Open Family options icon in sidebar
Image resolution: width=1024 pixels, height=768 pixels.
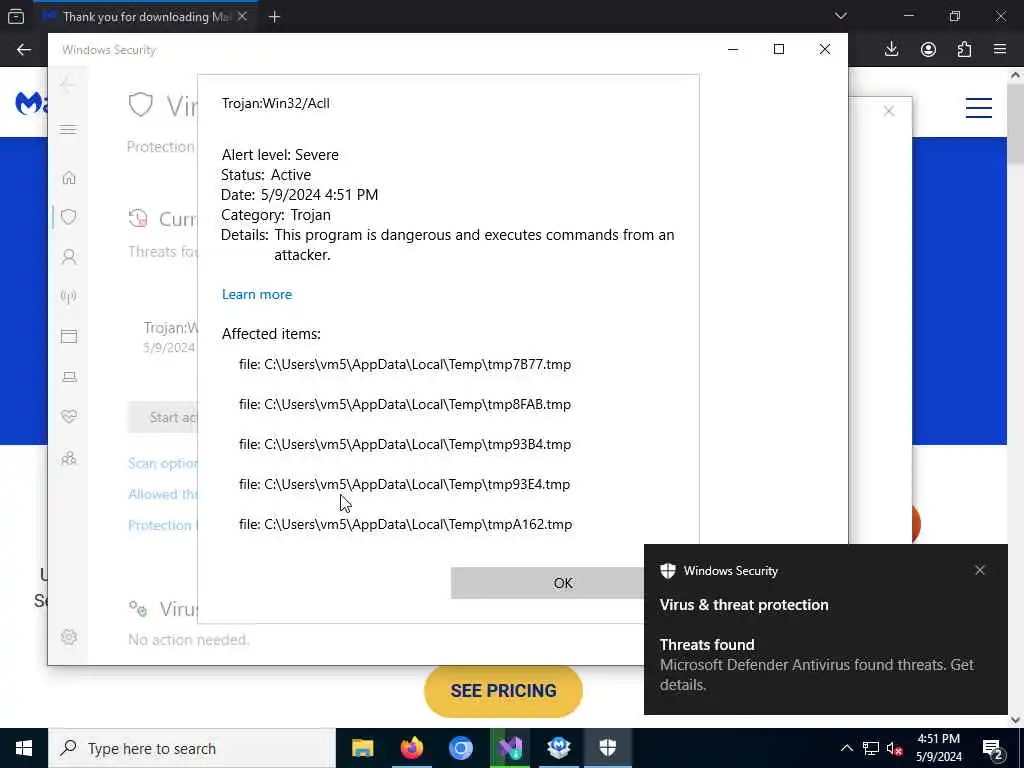pyautogui.click(x=69, y=458)
